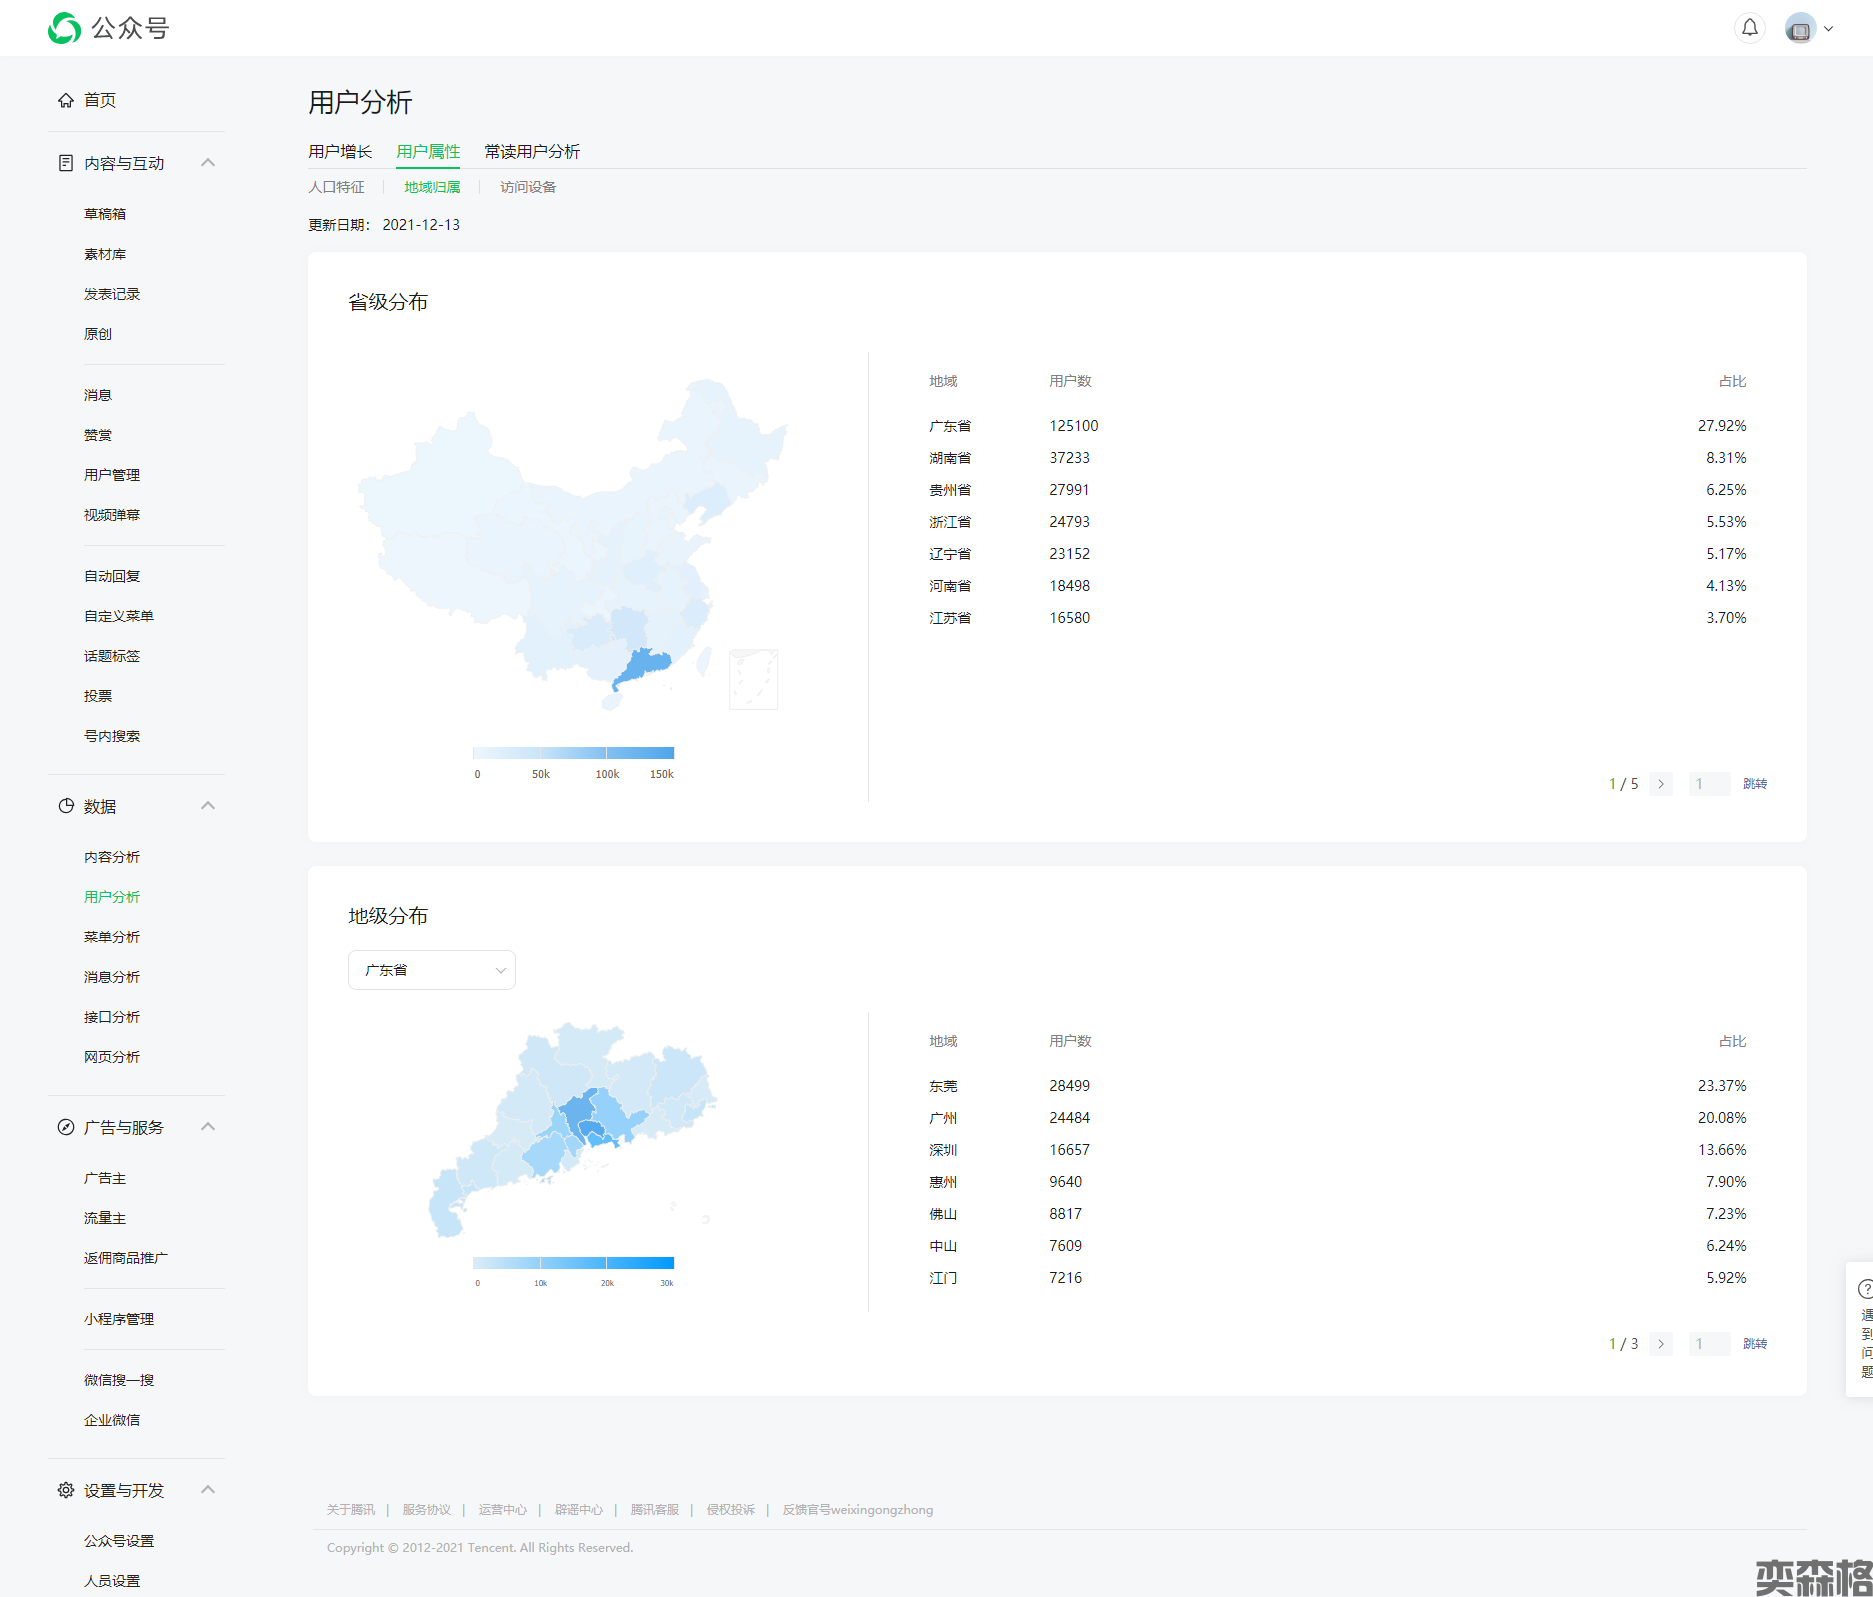Screen dimensions: 1873x1597
Task: Click the page number field under 地级分布
Action: [1708, 1344]
